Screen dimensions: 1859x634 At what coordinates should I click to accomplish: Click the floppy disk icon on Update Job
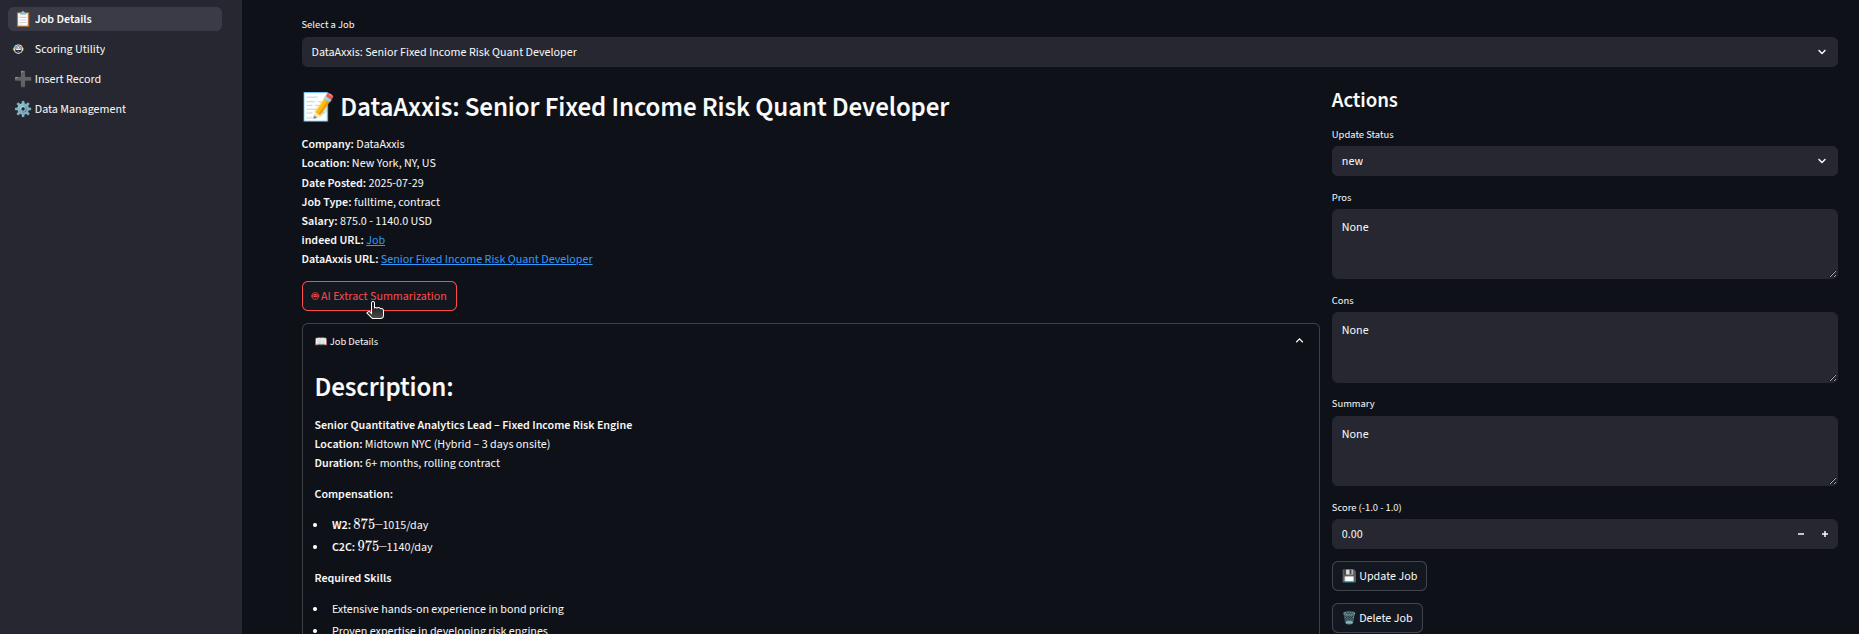(1348, 576)
